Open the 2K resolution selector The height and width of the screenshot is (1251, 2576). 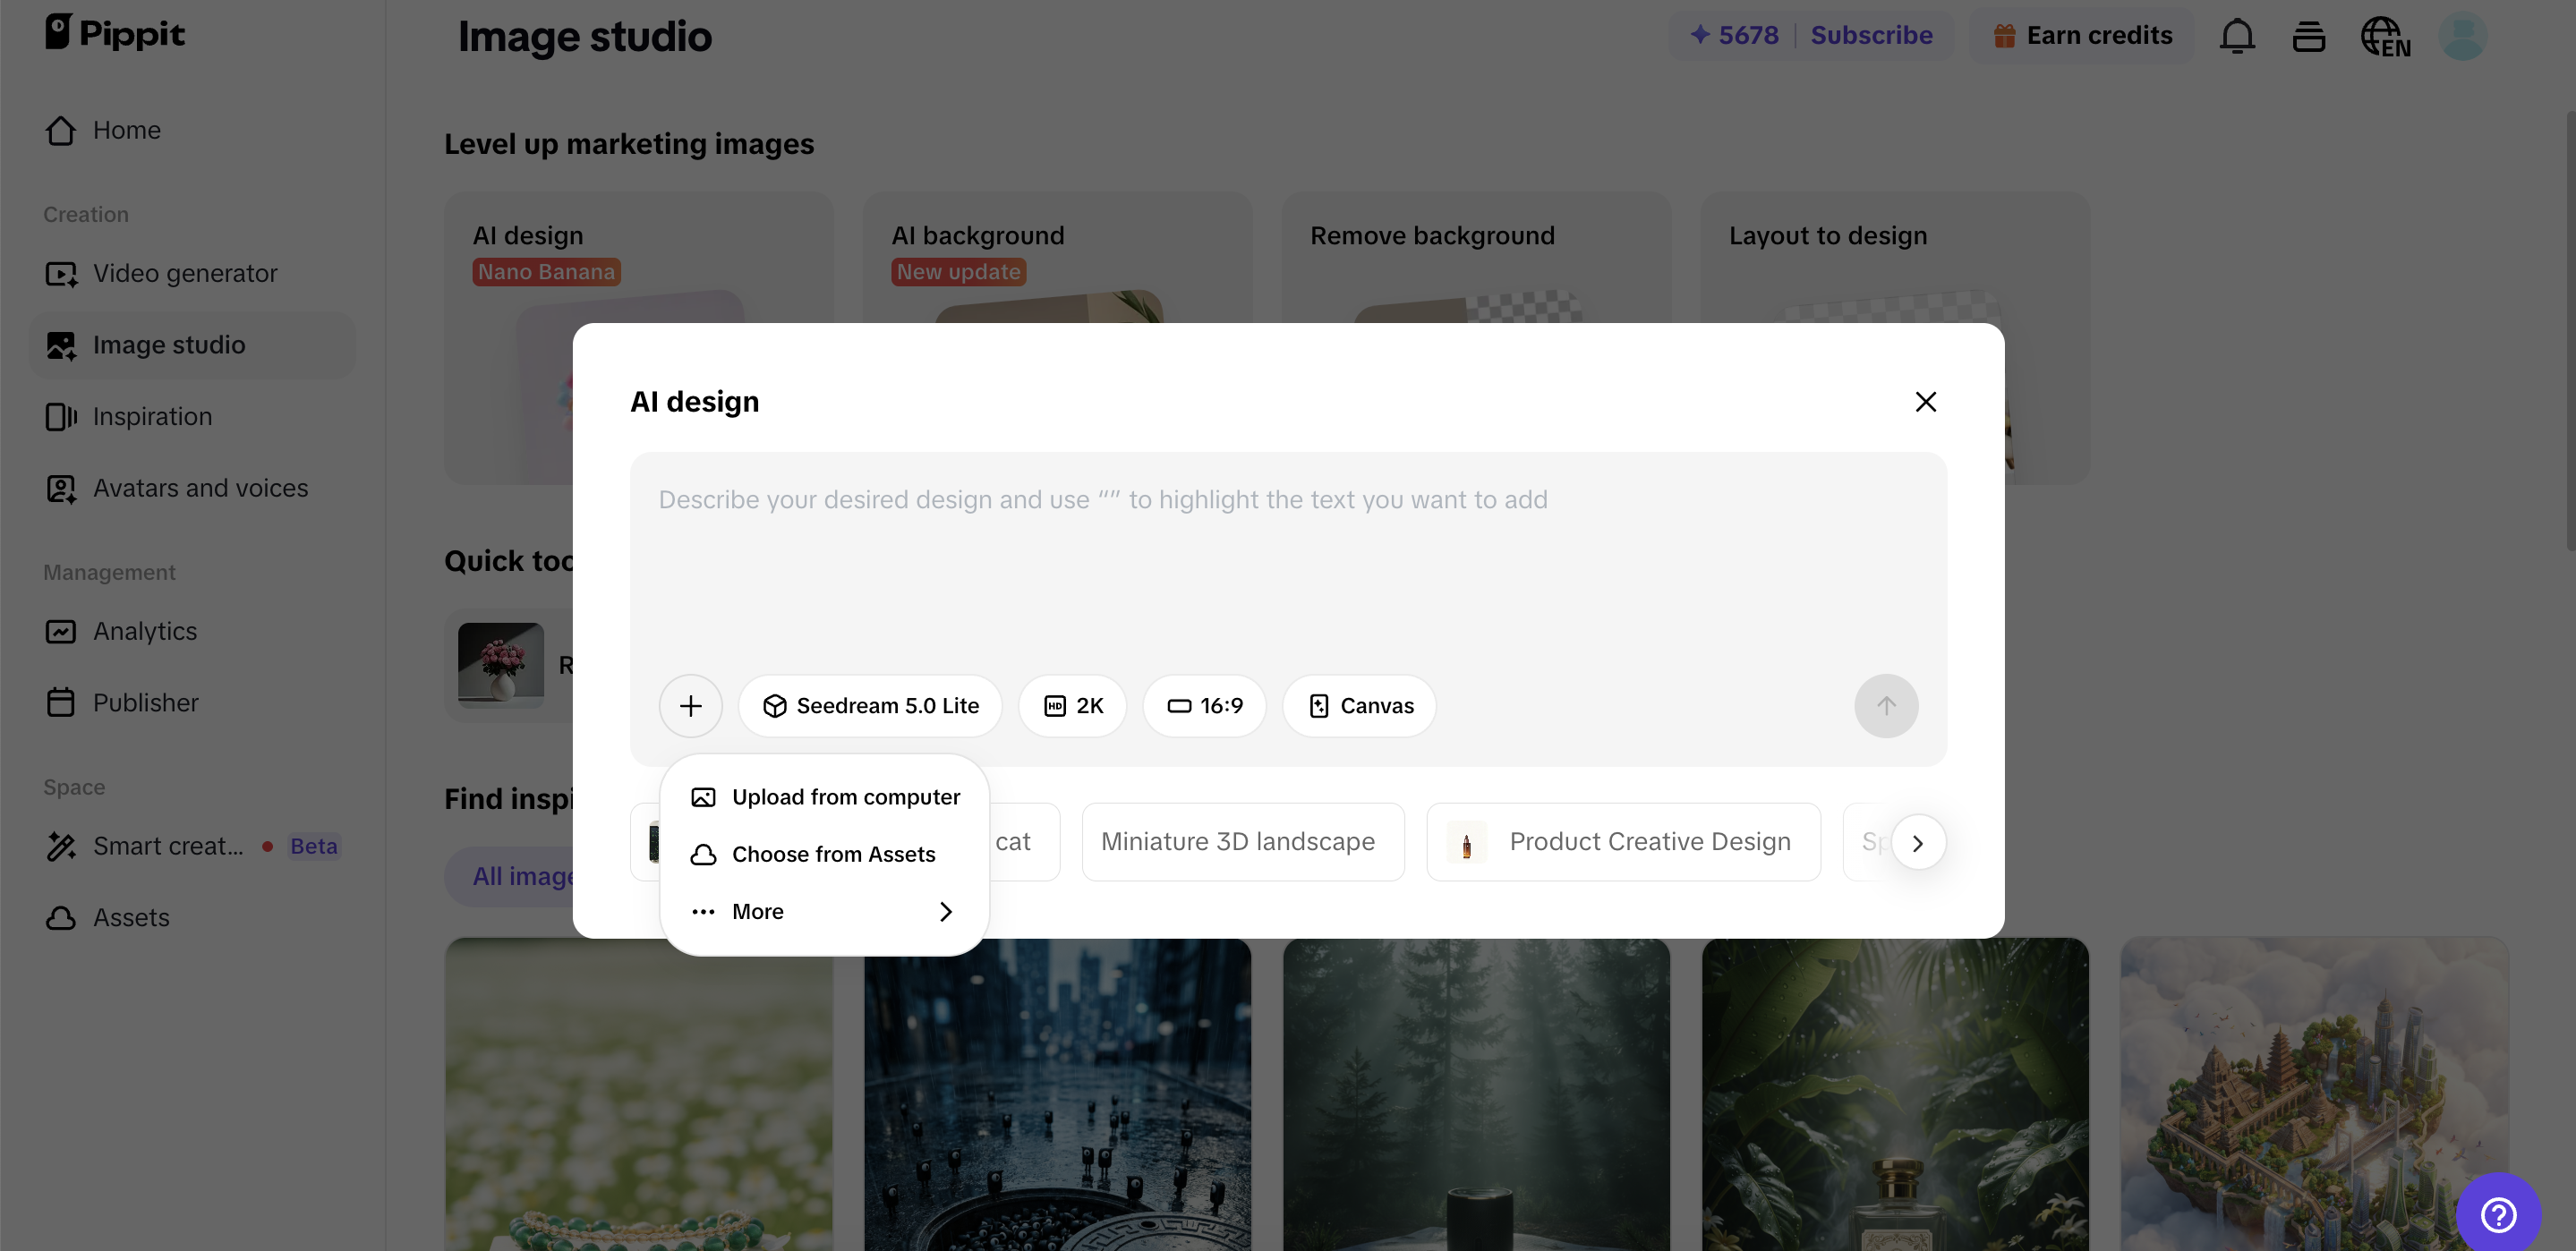(x=1073, y=706)
